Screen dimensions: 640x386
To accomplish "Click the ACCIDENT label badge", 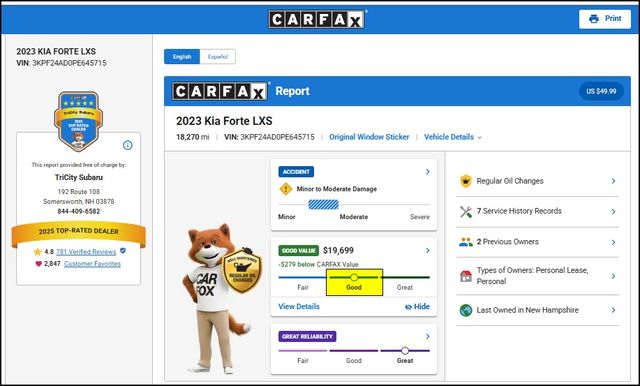I will click(296, 172).
